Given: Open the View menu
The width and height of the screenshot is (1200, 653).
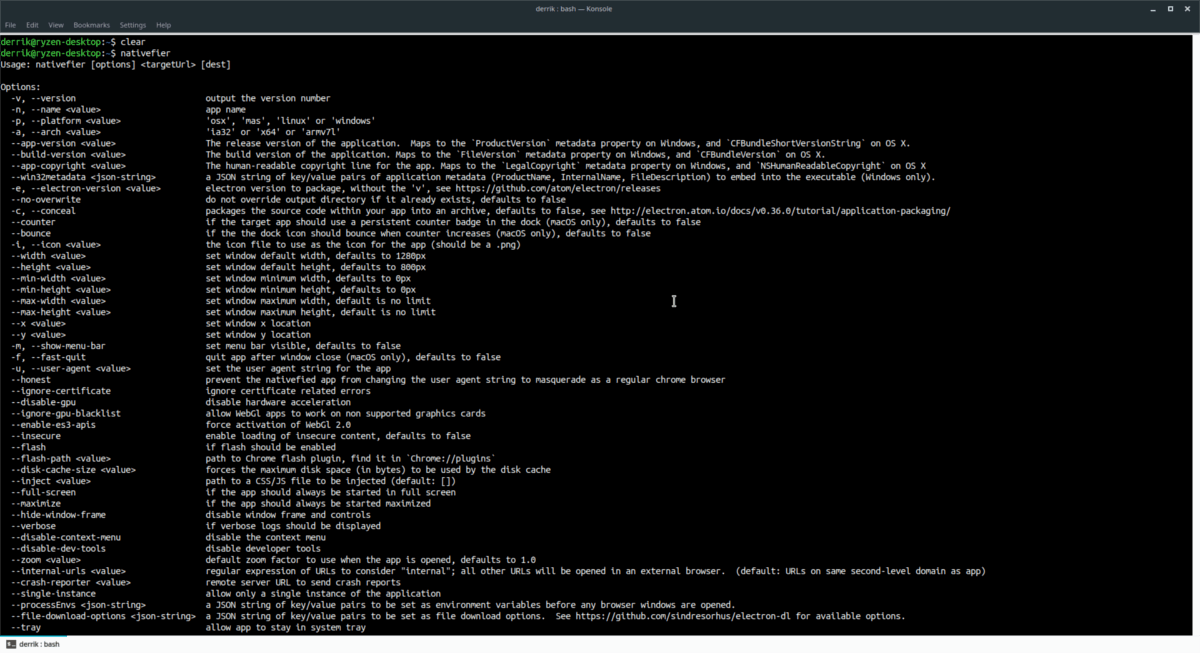Looking at the screenshot, I should (x=56, y=24).
